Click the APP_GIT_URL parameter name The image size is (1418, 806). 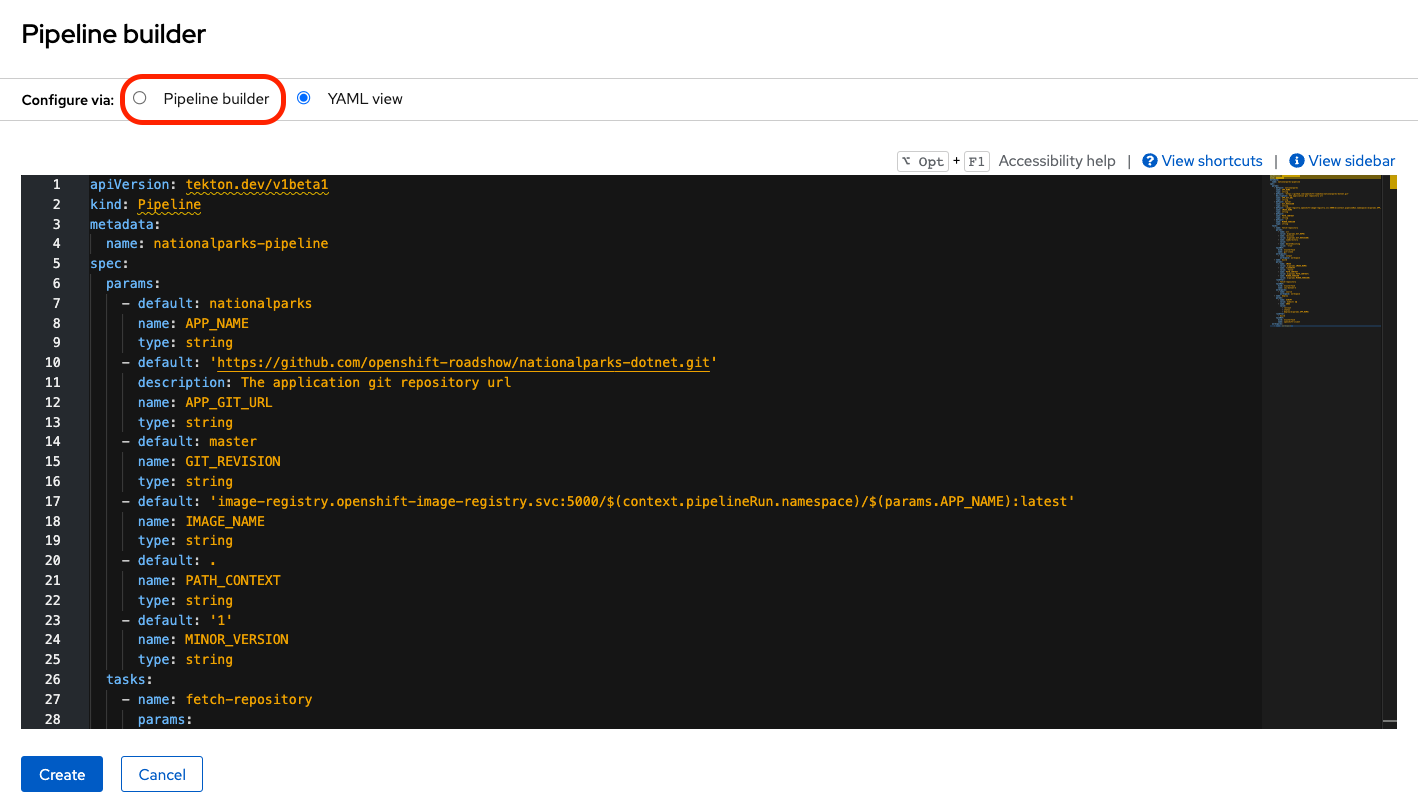(x=229, y=403)
